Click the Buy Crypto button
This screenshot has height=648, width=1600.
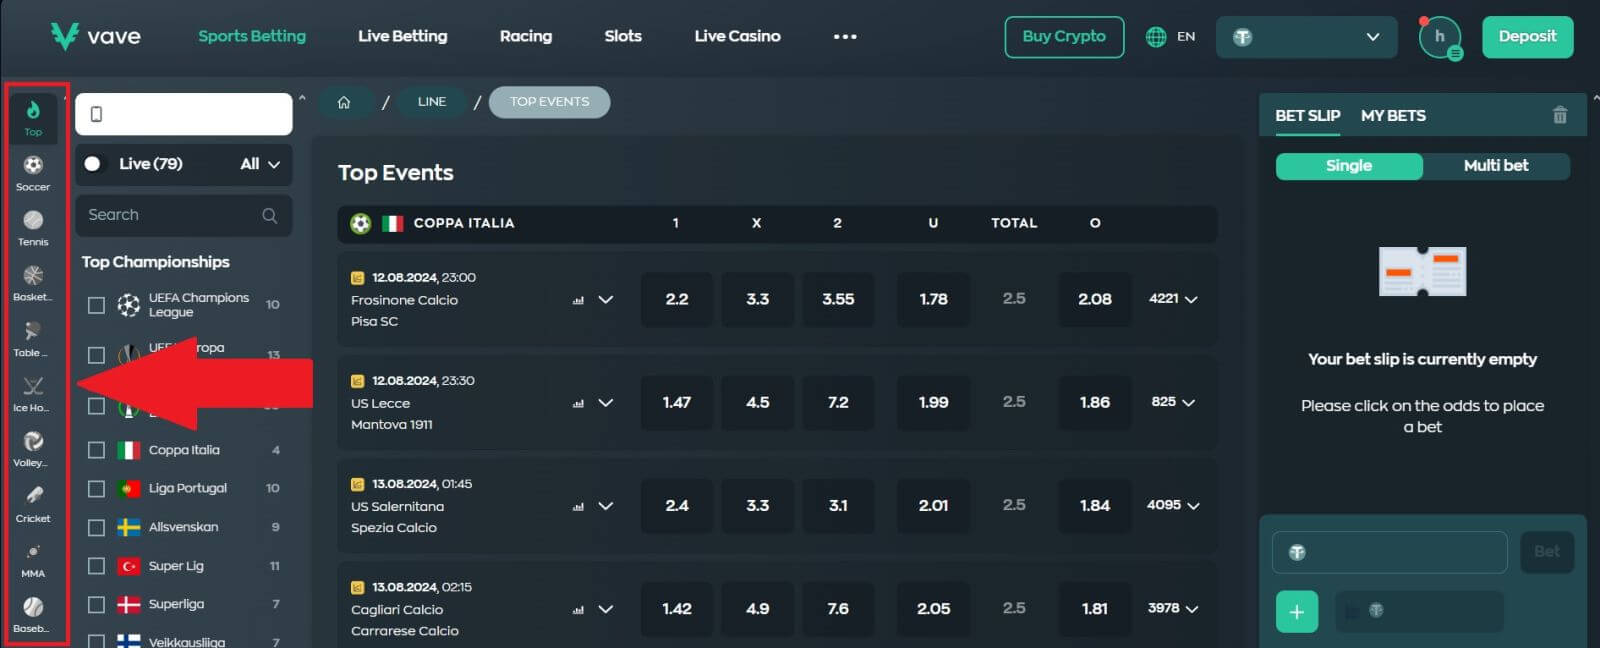pyautogui.click(x=1064, y=37)
